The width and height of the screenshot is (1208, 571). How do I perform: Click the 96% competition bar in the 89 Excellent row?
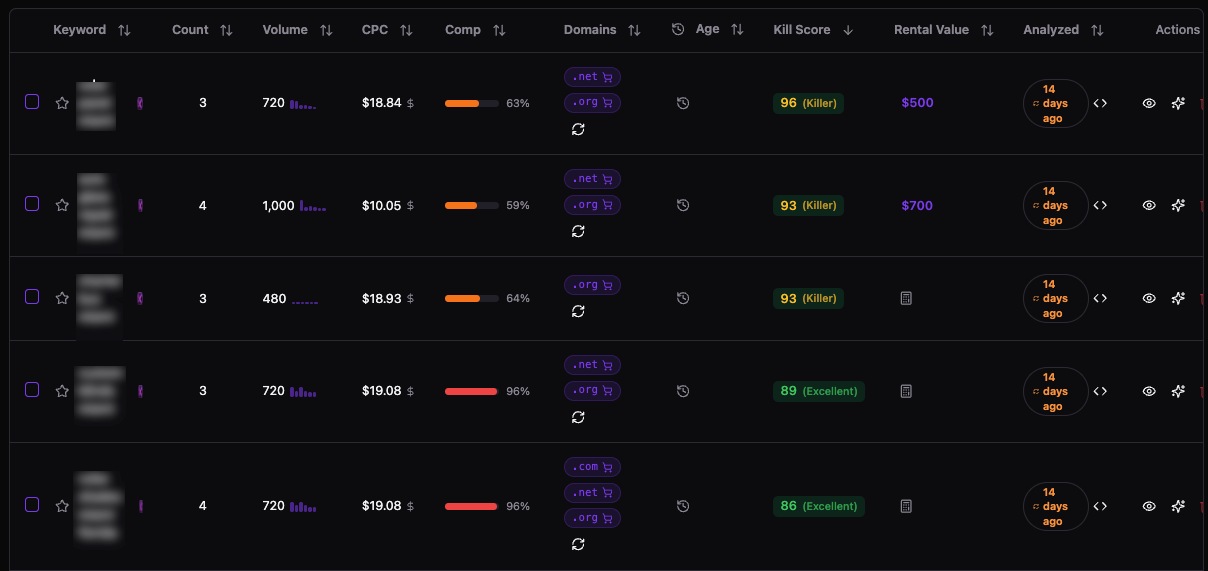click(471, 391)
